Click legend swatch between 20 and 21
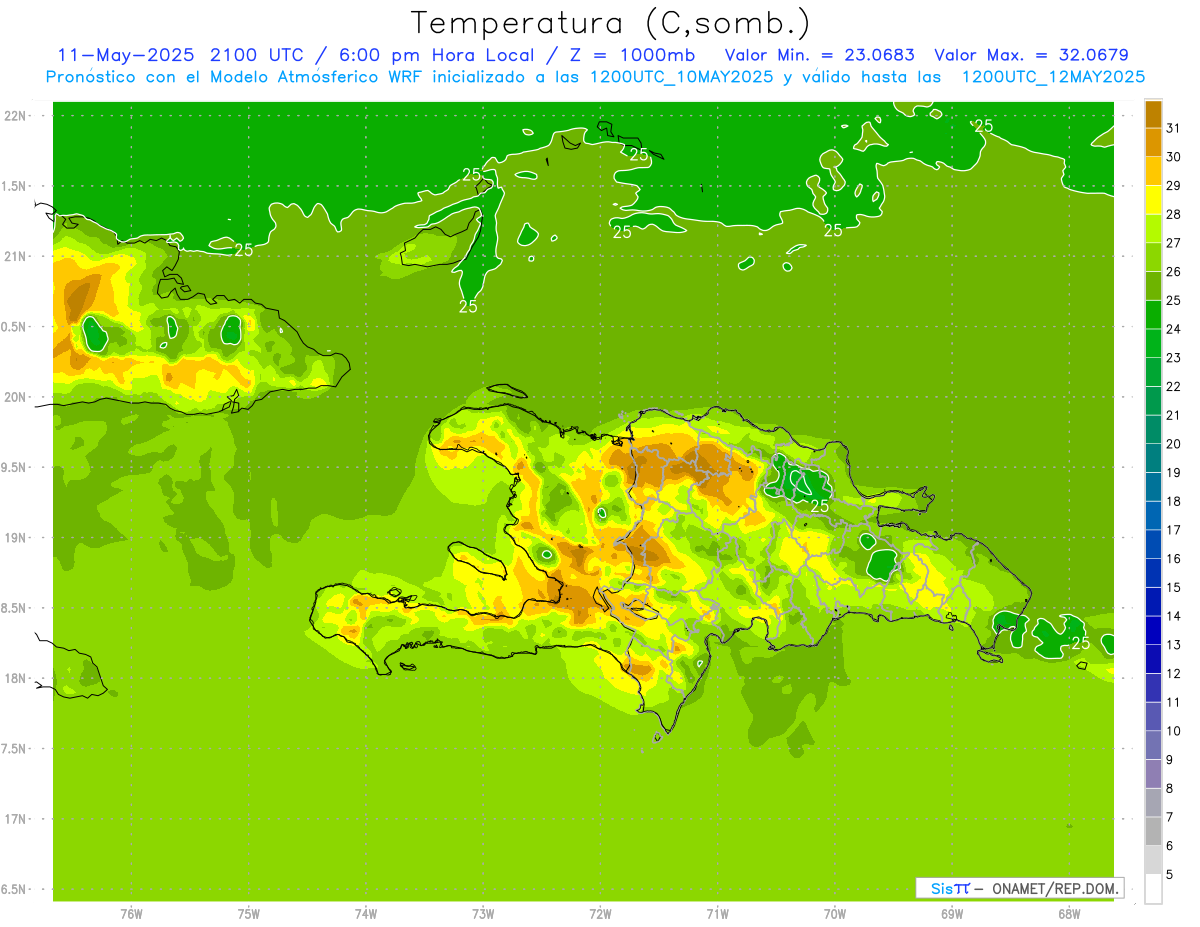The image size is (1200, 927). pos(1154,430)
